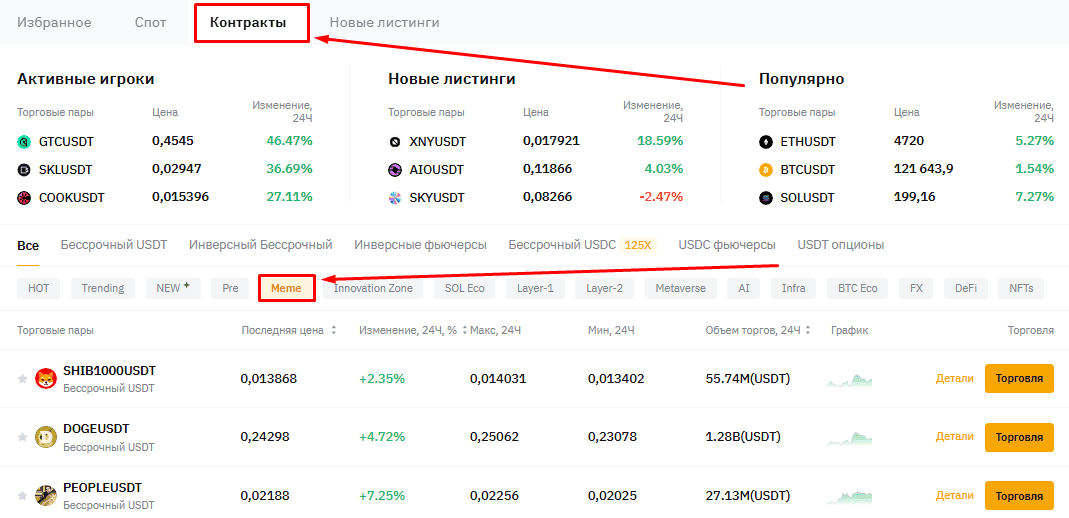Select the Инверсный Бессрочный tab
Viewport: 1069px width, 518px height.
pyautogui.click(x=260, y=245)
